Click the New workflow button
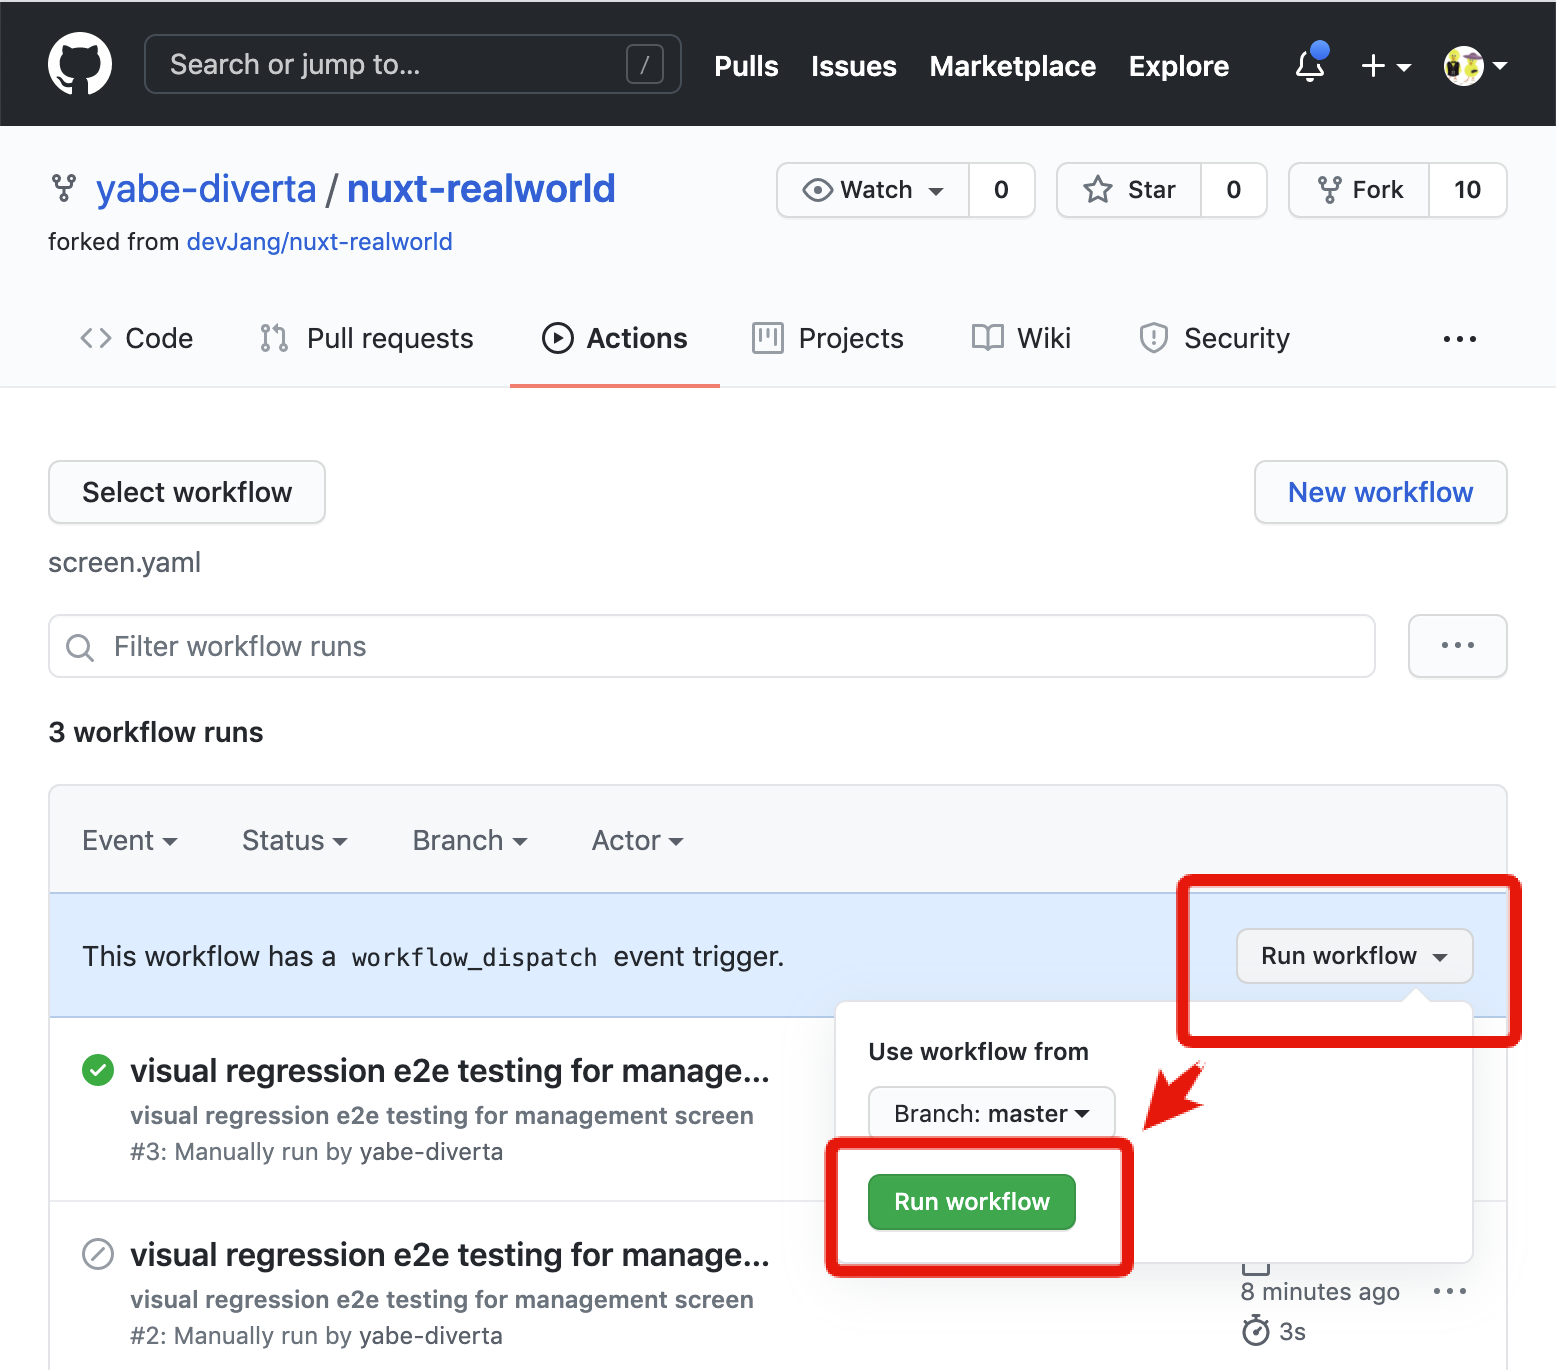Image resolution: width=1556 pixels, height=1370 pixels. 1380,492
